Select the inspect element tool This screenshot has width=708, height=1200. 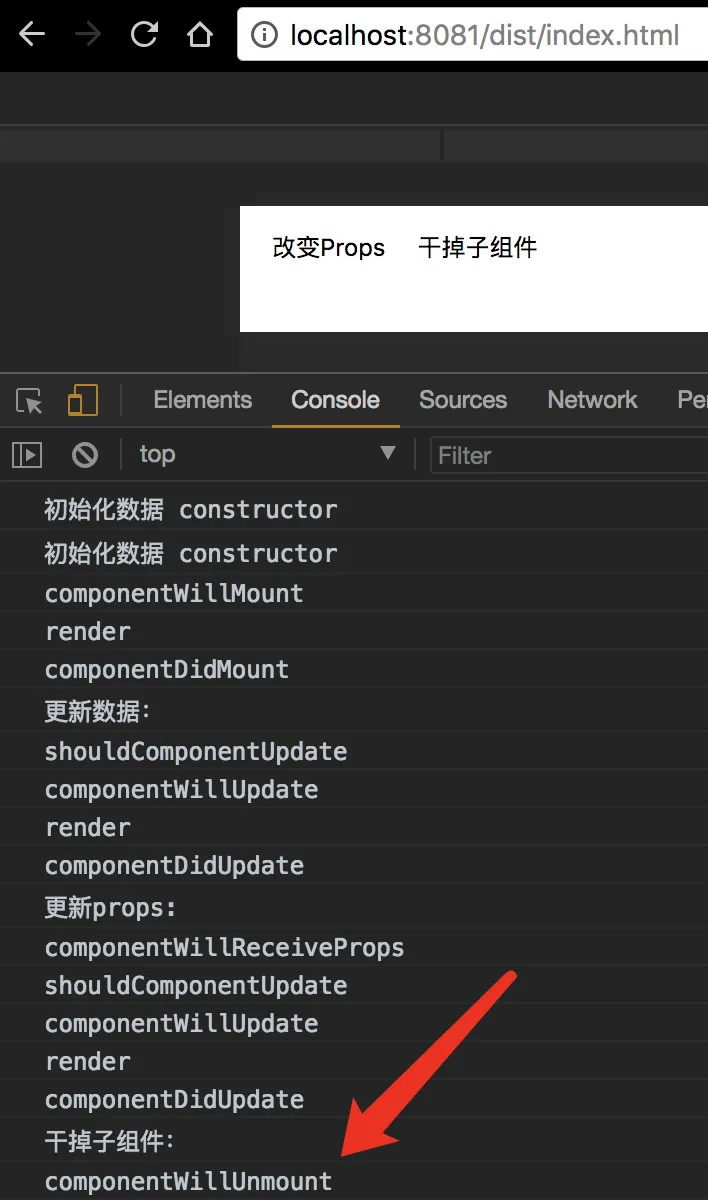tap(29, 400)
